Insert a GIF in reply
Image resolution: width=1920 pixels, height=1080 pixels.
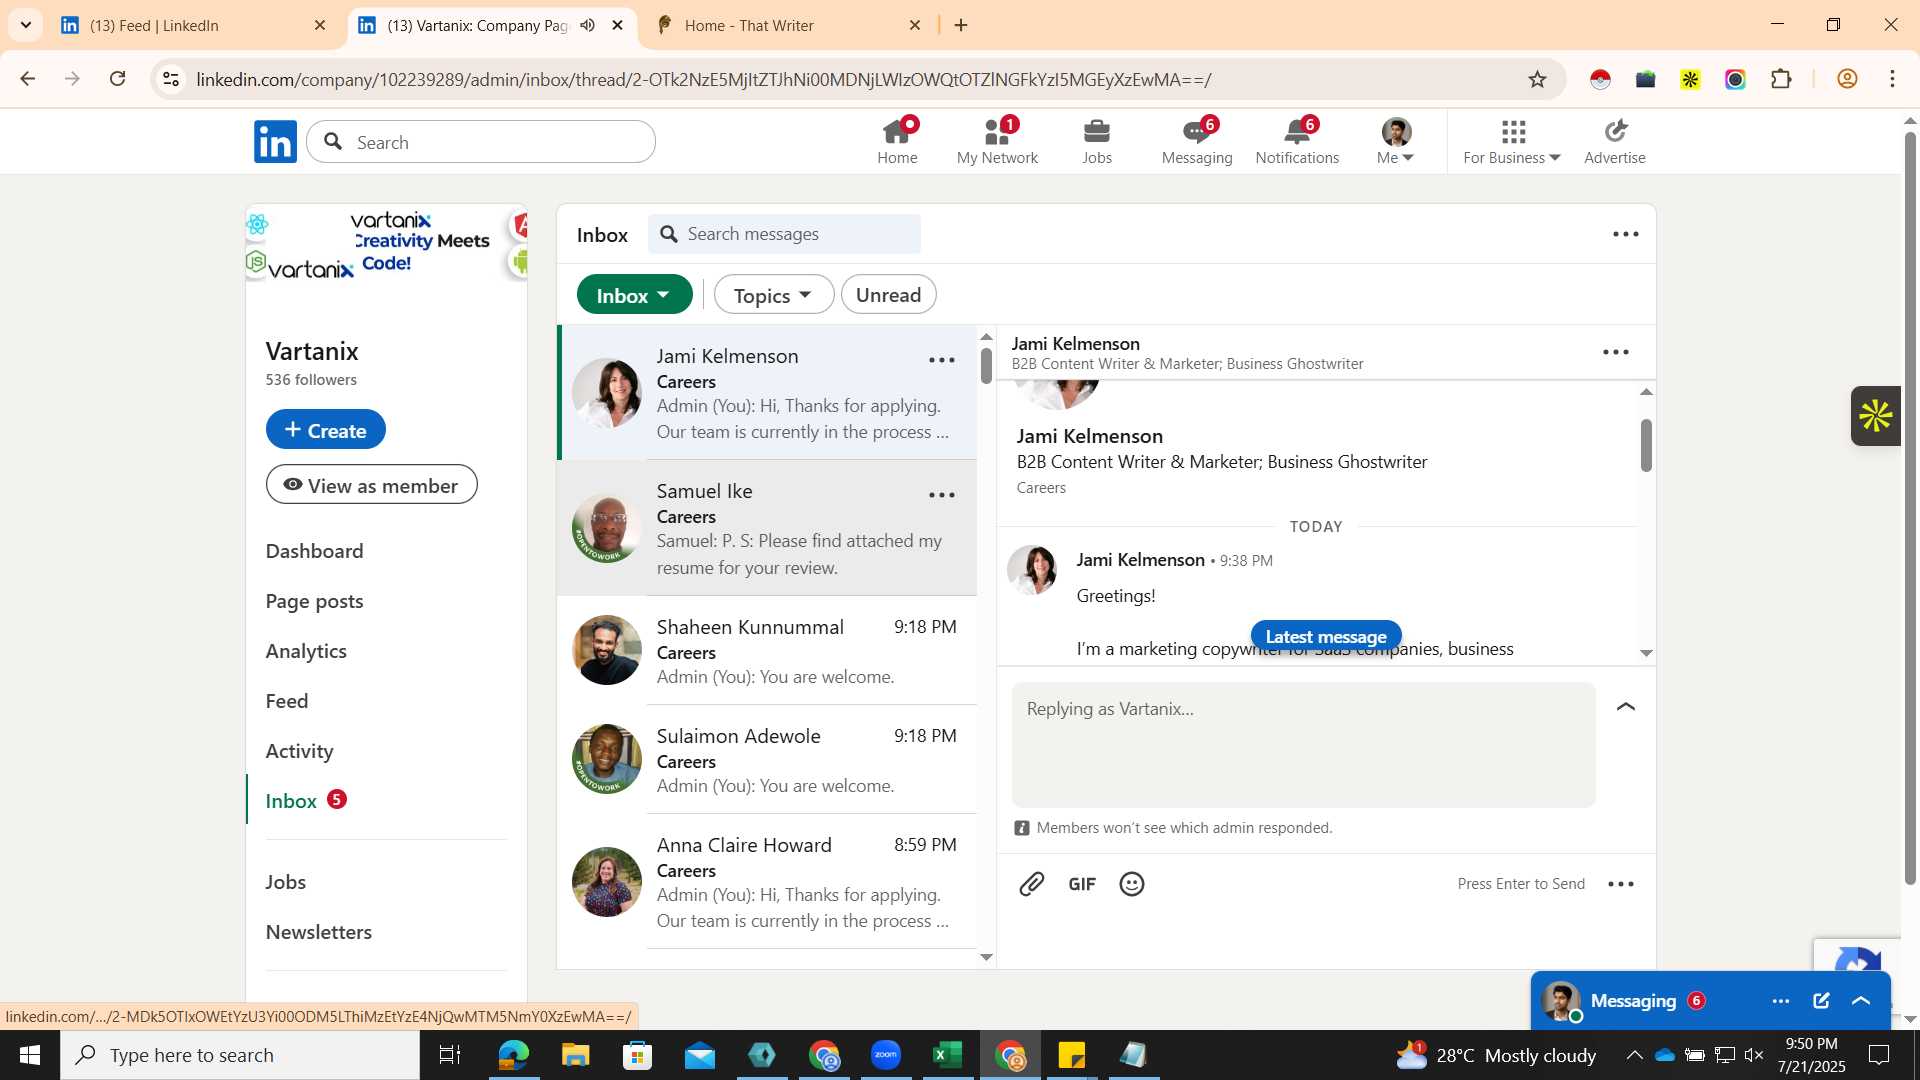1082,884
